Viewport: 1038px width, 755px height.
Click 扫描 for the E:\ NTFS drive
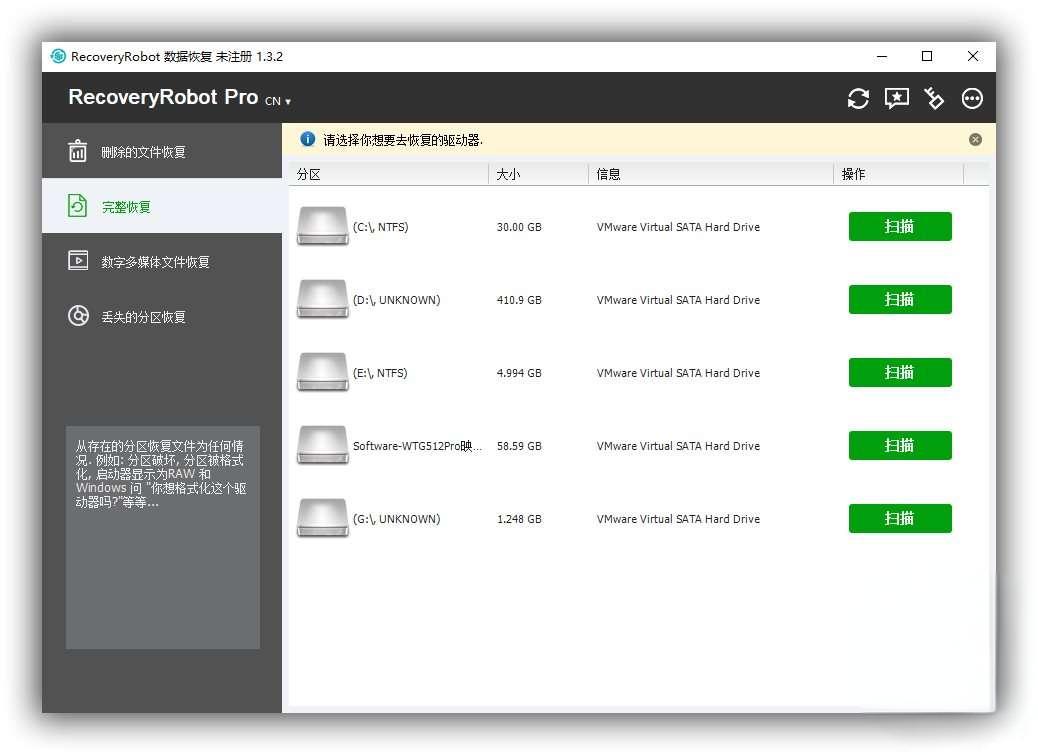point(900,373)
